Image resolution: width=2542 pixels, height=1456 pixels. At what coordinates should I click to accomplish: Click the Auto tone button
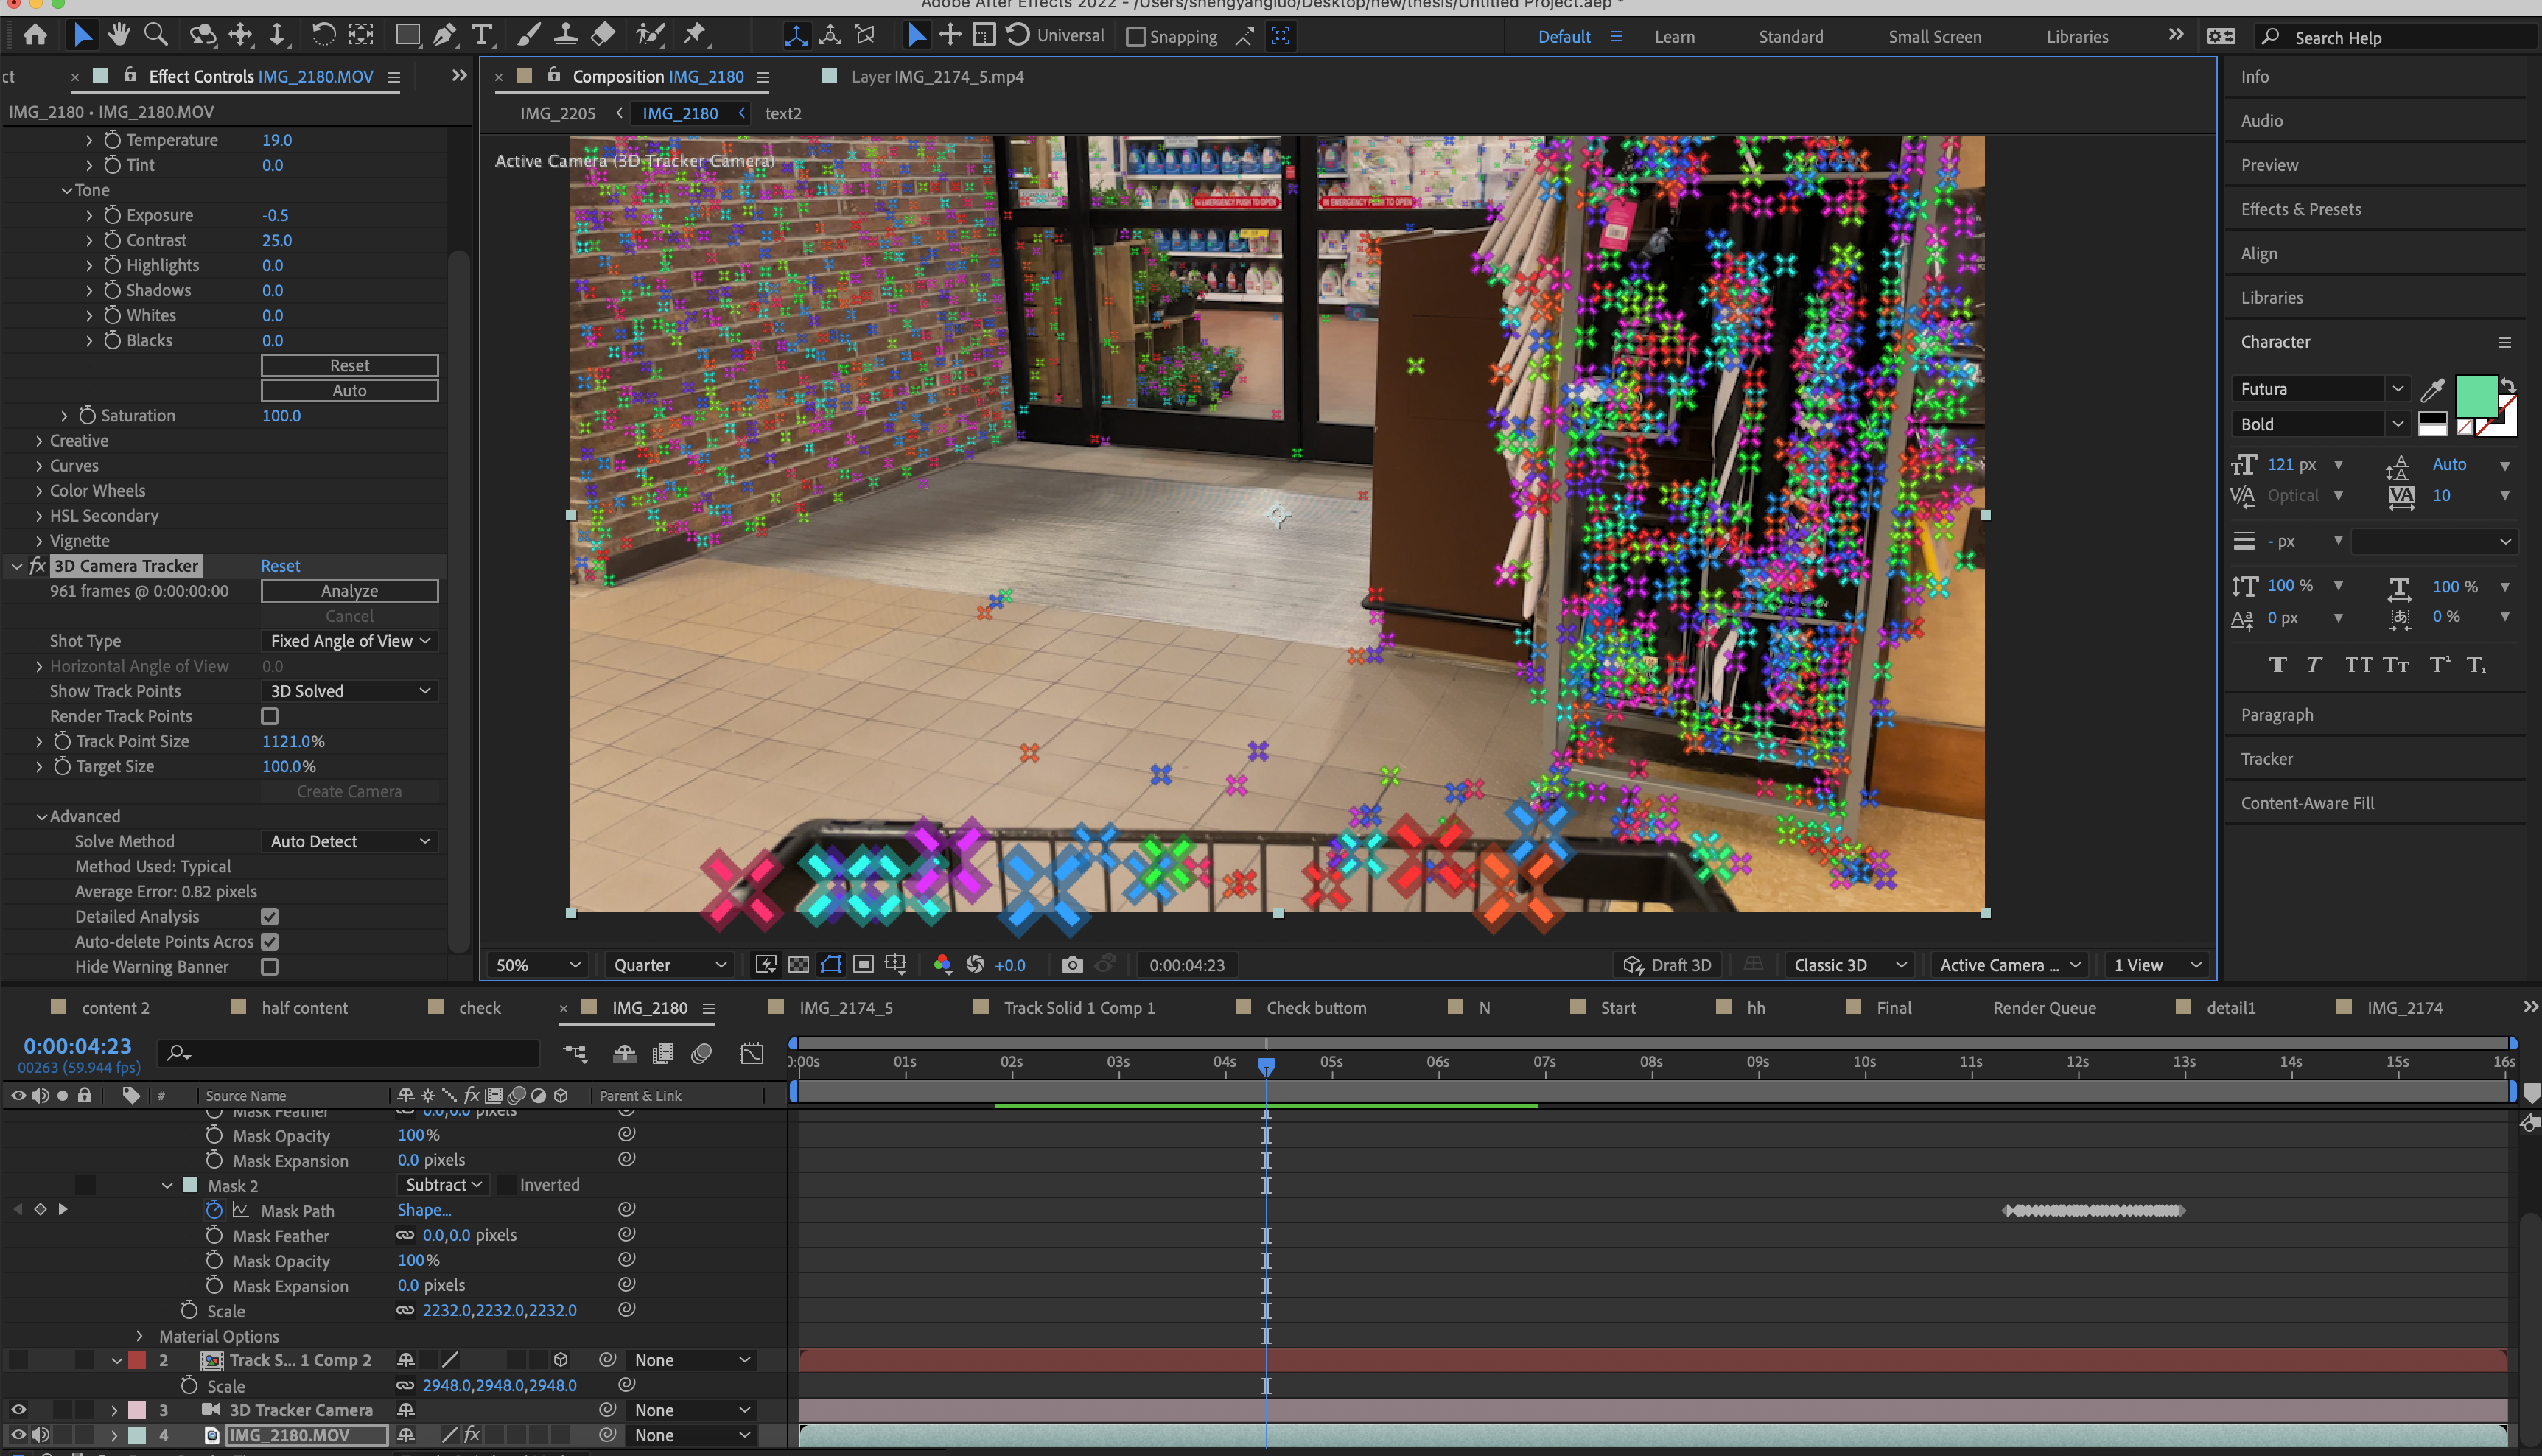[349, 391]
